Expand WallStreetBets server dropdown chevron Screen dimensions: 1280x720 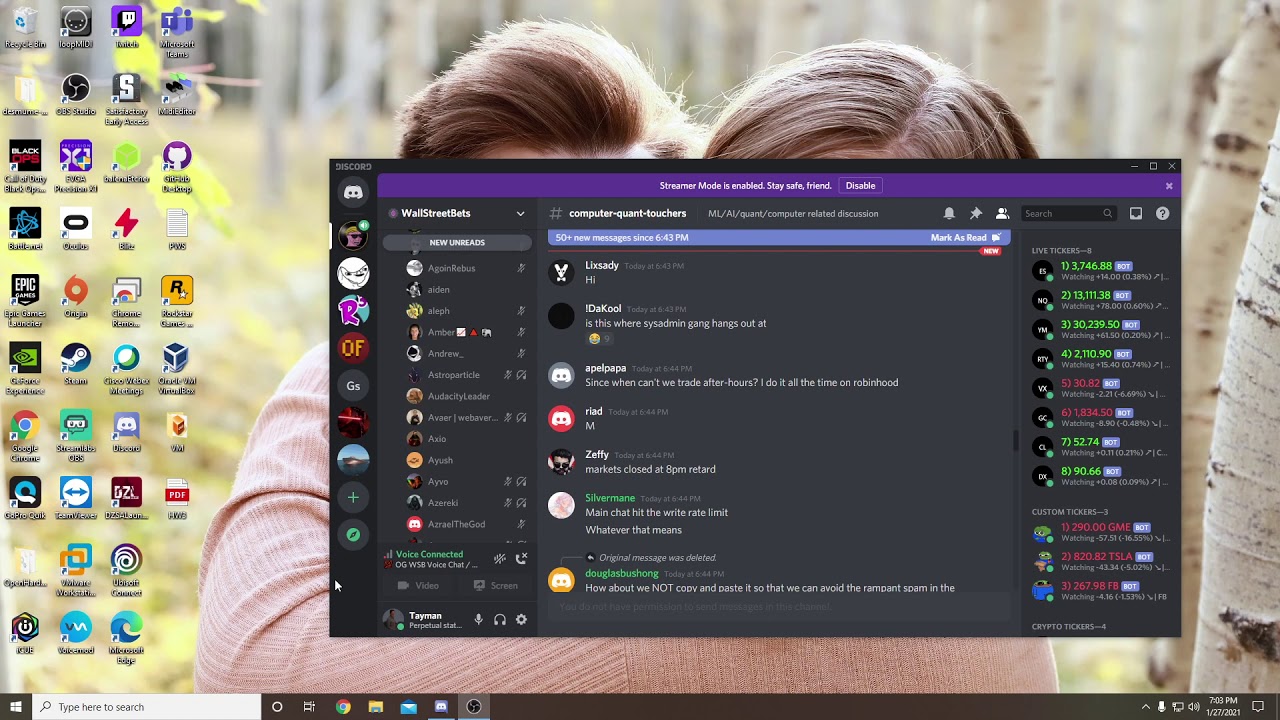pos(520,213)
